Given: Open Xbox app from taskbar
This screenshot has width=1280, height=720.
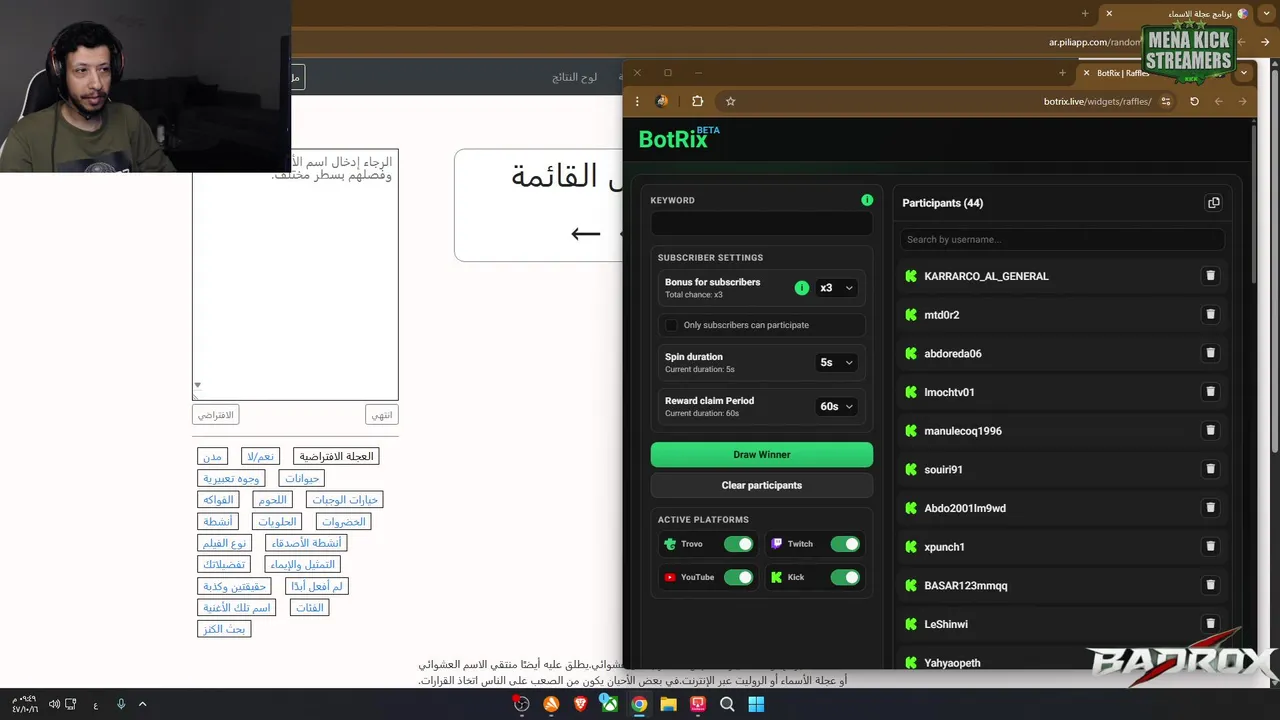Looking at the screenshot, I should click(x=609, y=704).
